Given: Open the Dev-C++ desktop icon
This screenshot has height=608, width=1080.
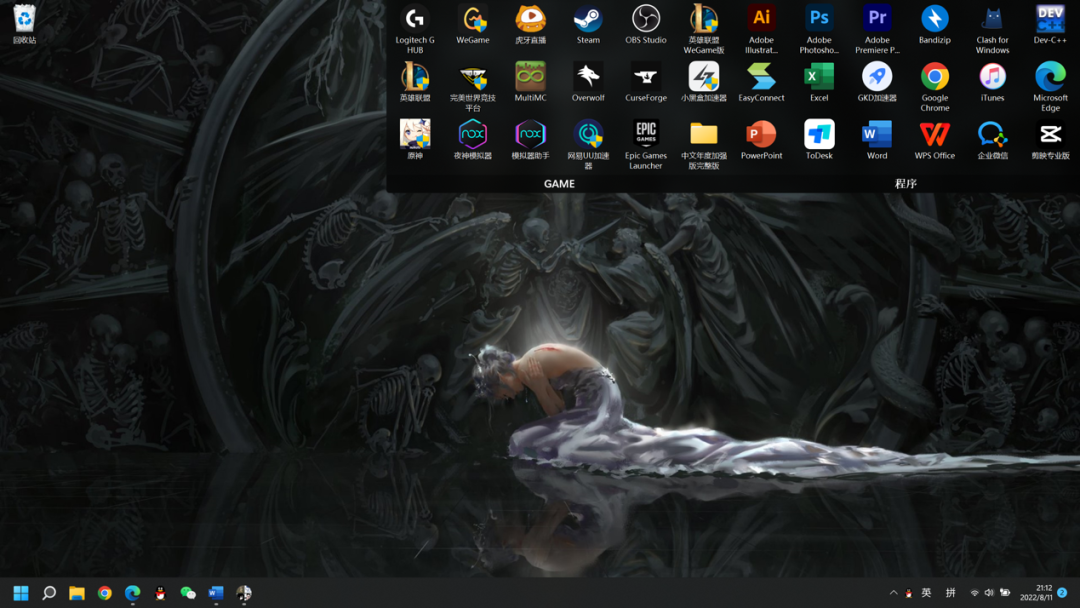Looking at the screenshot, I should pyautogui.click(x=1050, y=19).
